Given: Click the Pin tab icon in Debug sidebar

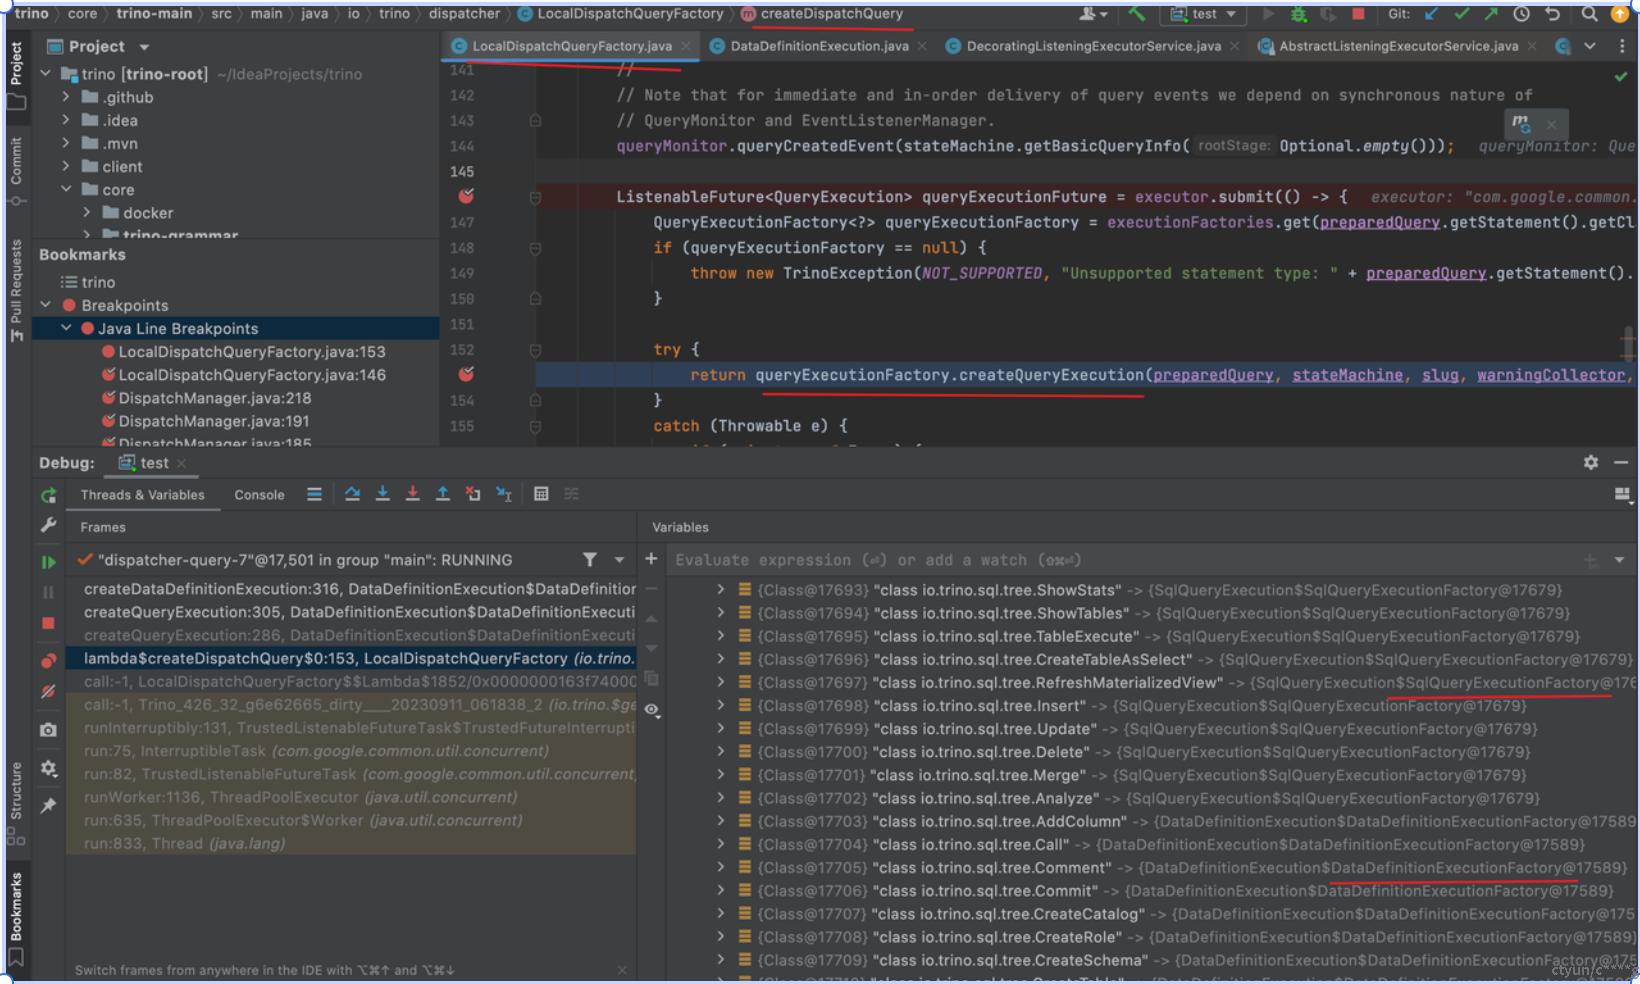Looking at the screenshot, I should tap(48, 806).
